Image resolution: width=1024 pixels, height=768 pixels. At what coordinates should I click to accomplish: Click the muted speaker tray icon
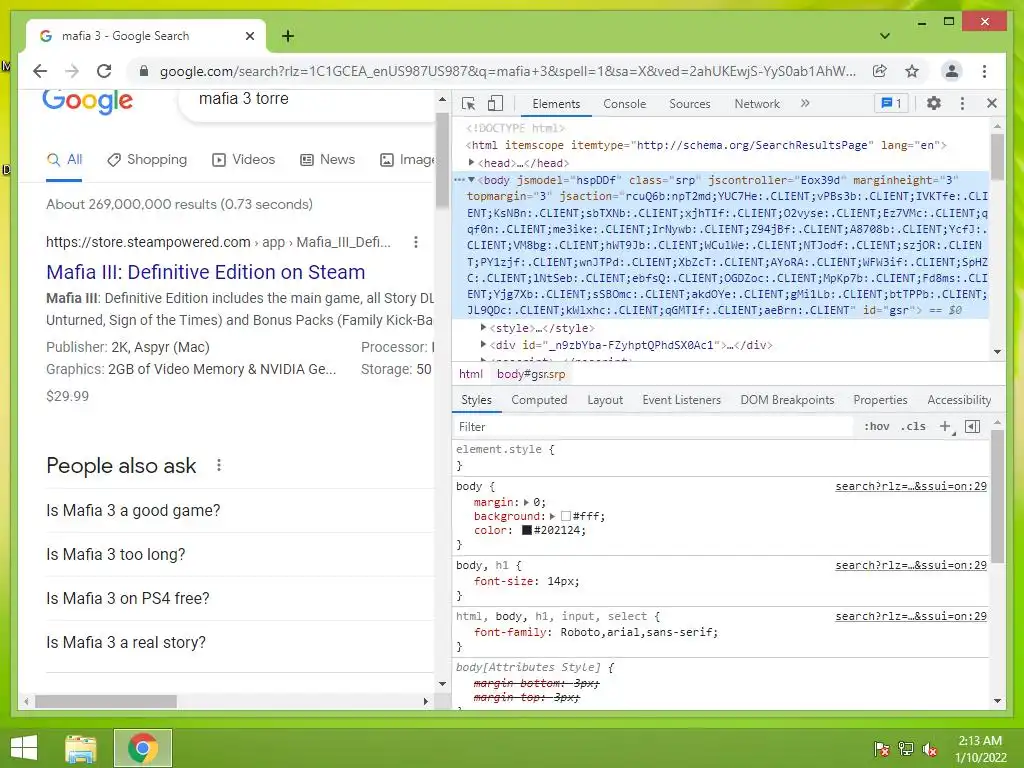930,748
